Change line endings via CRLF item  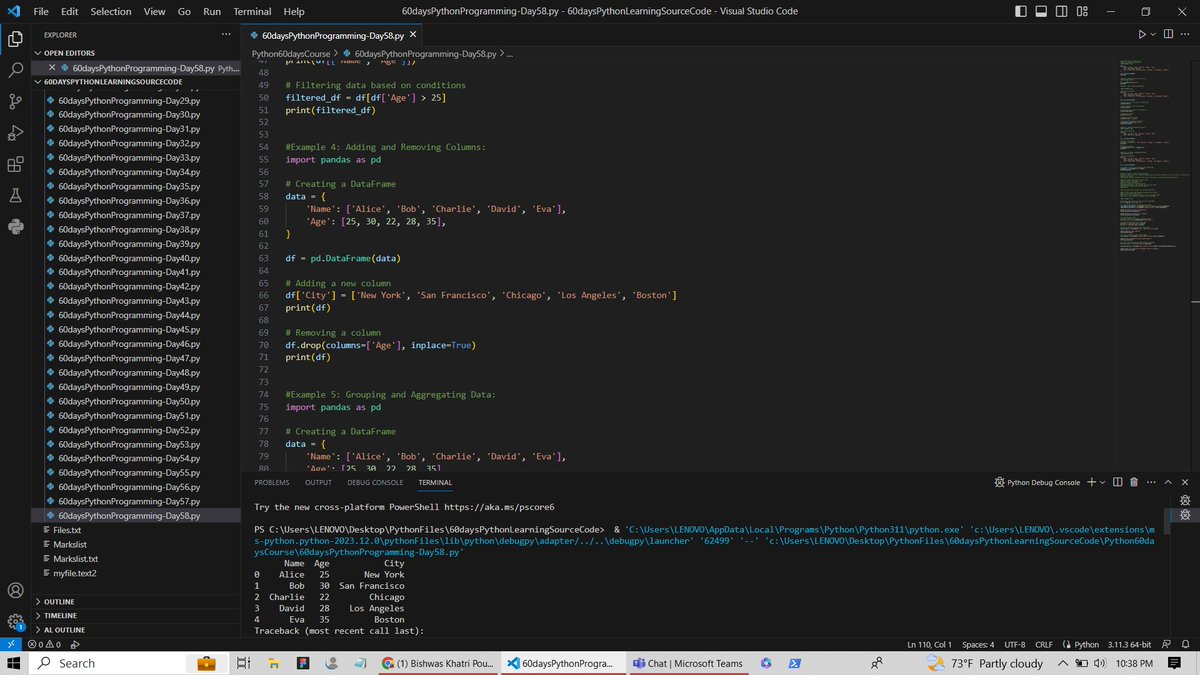pyautogui.click(x=1044, y=644)
